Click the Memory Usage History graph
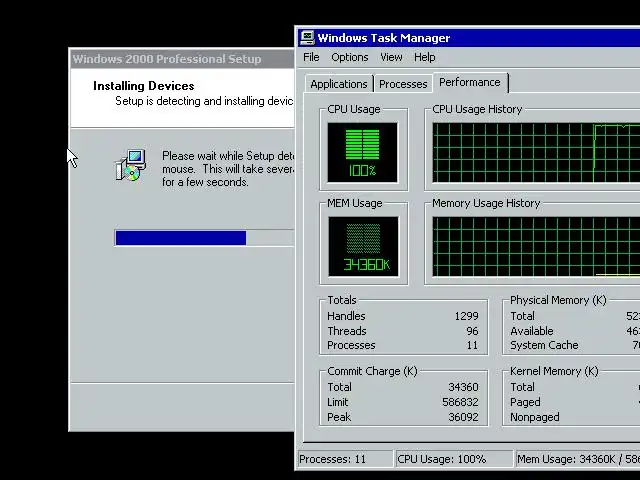 click(x=536, y=247)
